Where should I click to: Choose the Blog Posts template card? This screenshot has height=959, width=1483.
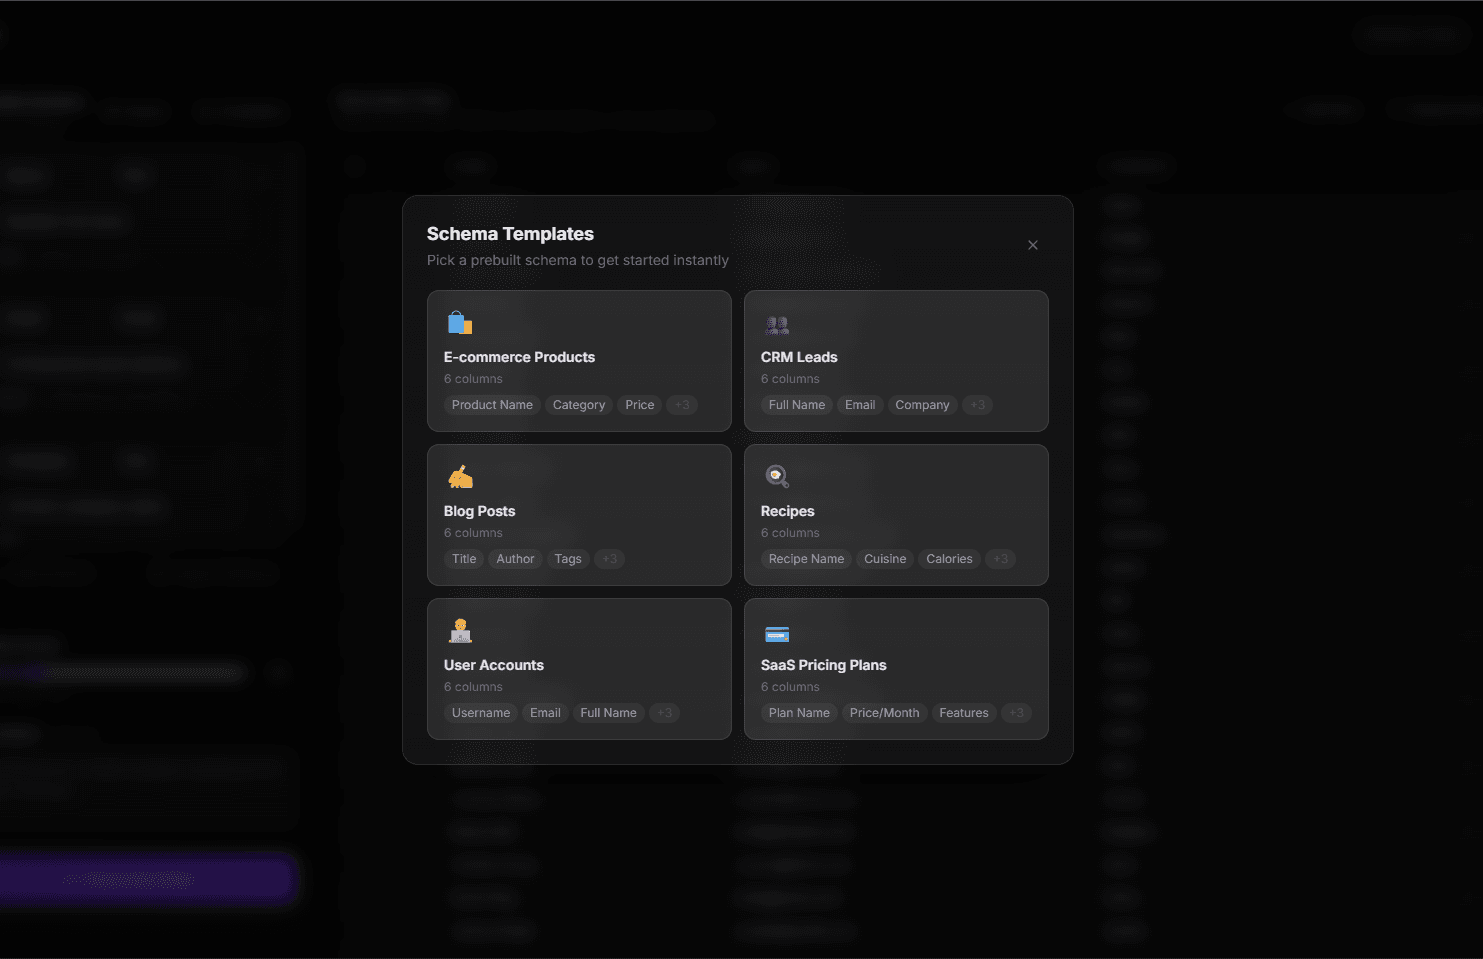coord(579,515)
